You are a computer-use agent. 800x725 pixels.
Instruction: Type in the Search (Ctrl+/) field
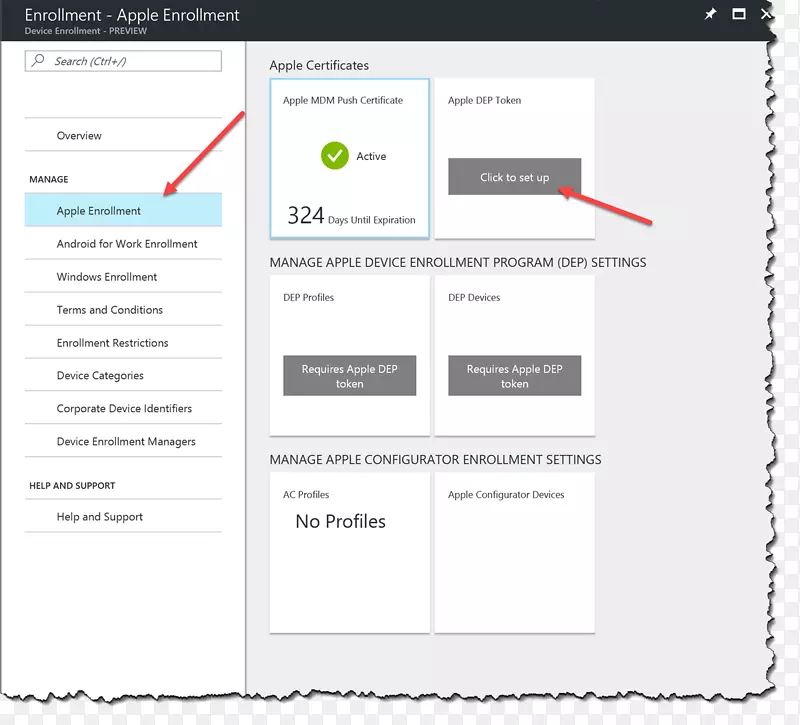(130, 61)
